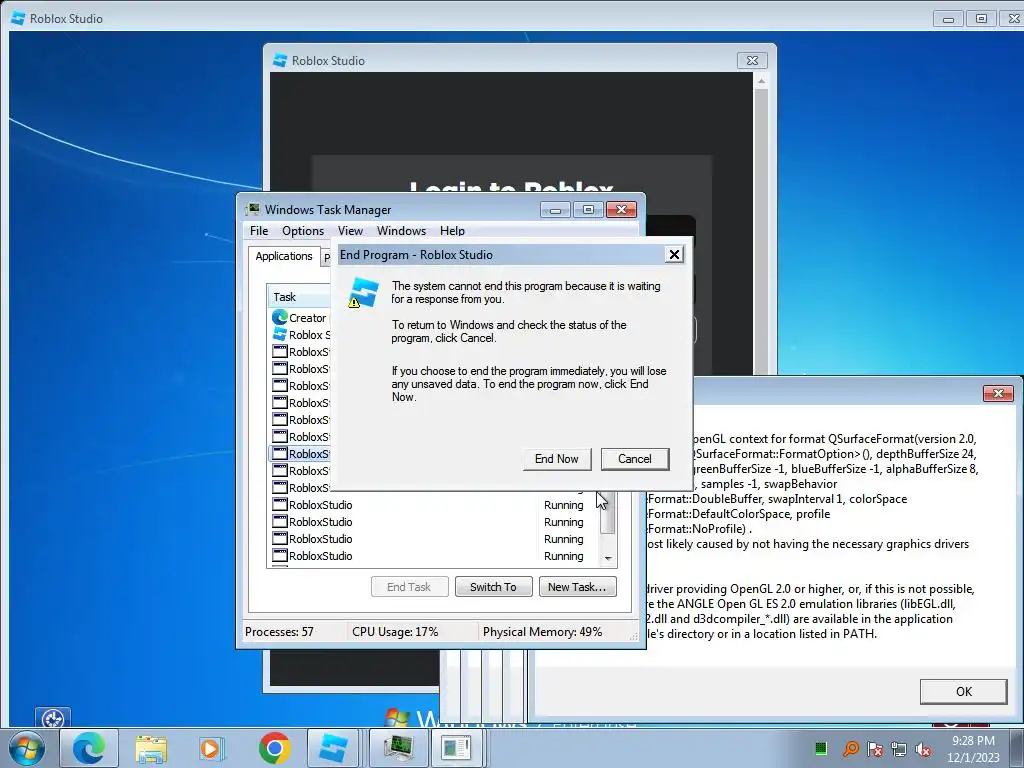Image resolution: width=1024 pixels, height=768 pixels.
Task: Click the greyed-out End Task button
Action: coord(409,586)
